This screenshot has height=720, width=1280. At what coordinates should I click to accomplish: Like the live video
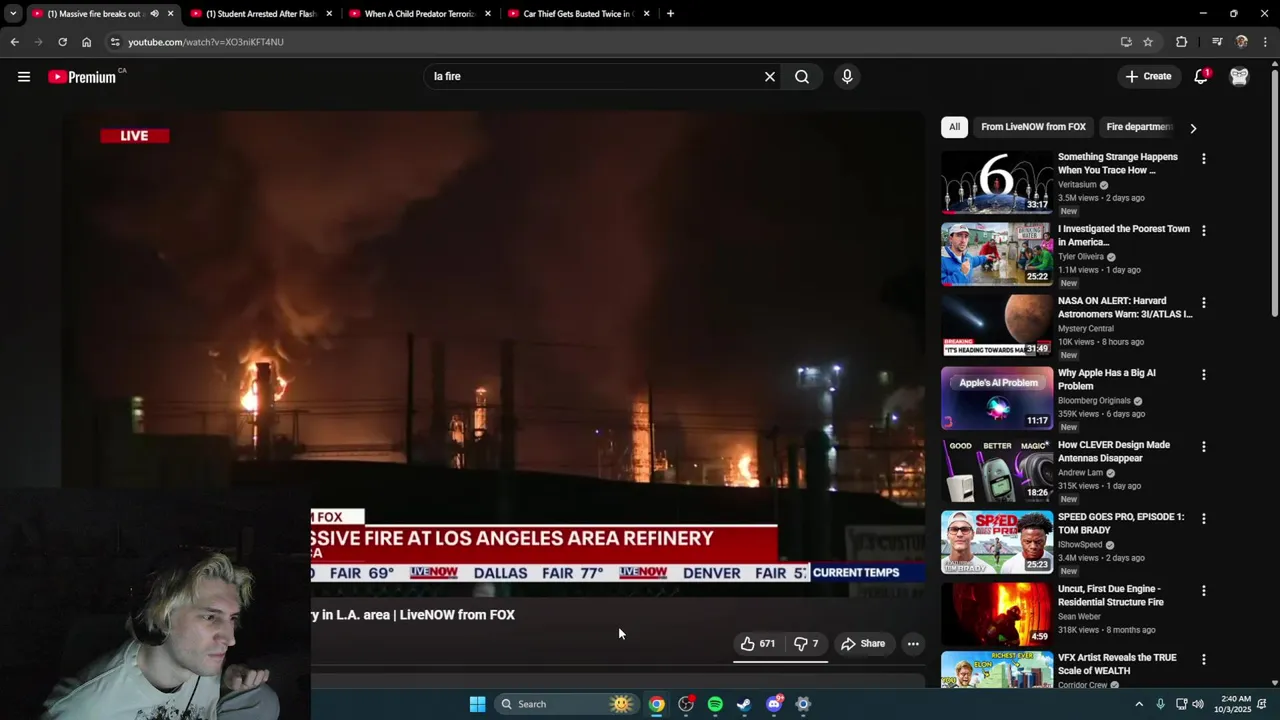(757, 644)
